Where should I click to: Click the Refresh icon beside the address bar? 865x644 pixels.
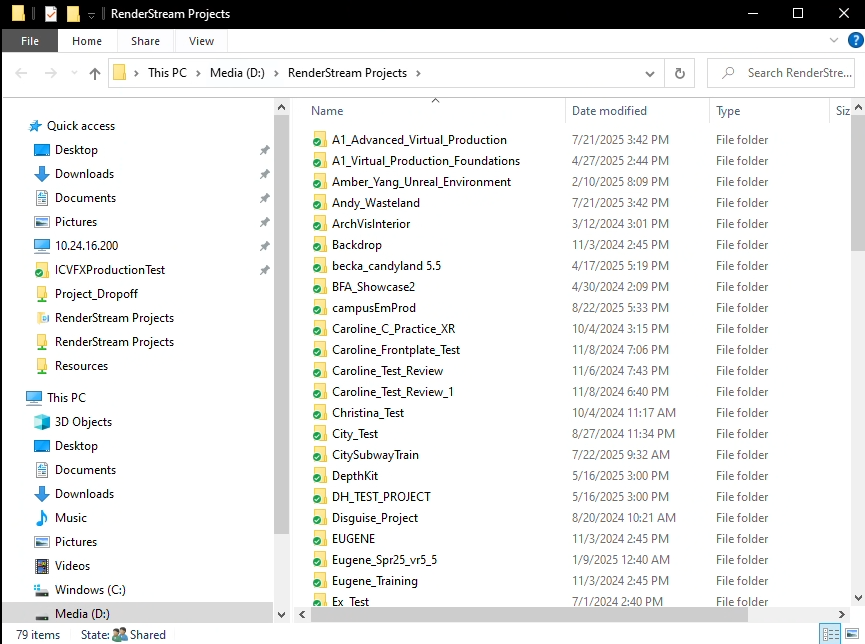pyautogui.click(x=679, y=73)
